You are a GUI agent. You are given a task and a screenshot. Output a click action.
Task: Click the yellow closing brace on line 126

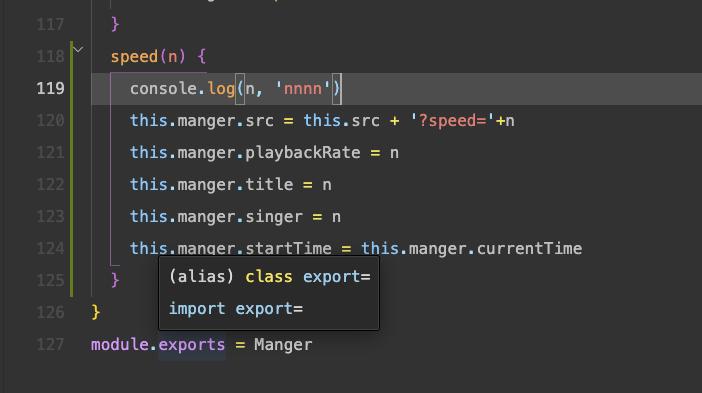click(95, 312)
